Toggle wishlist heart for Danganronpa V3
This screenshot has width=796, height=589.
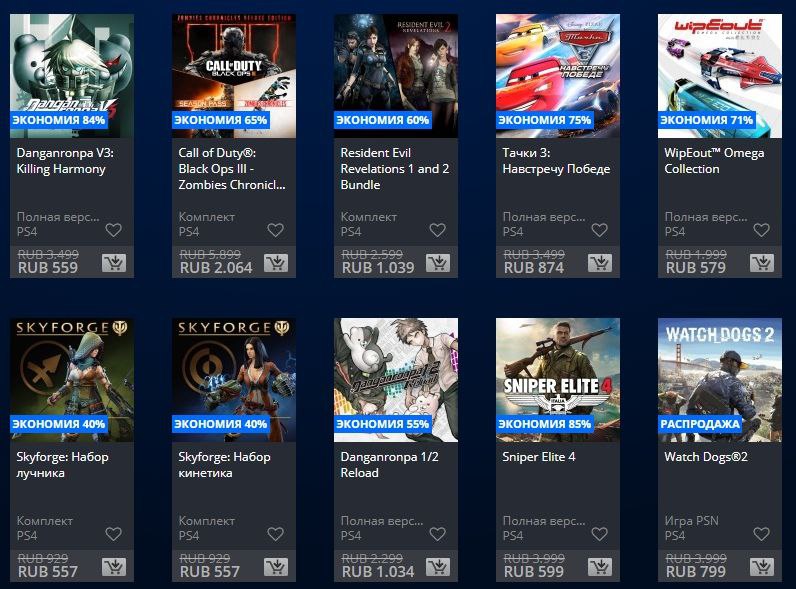tap(114, 230)
